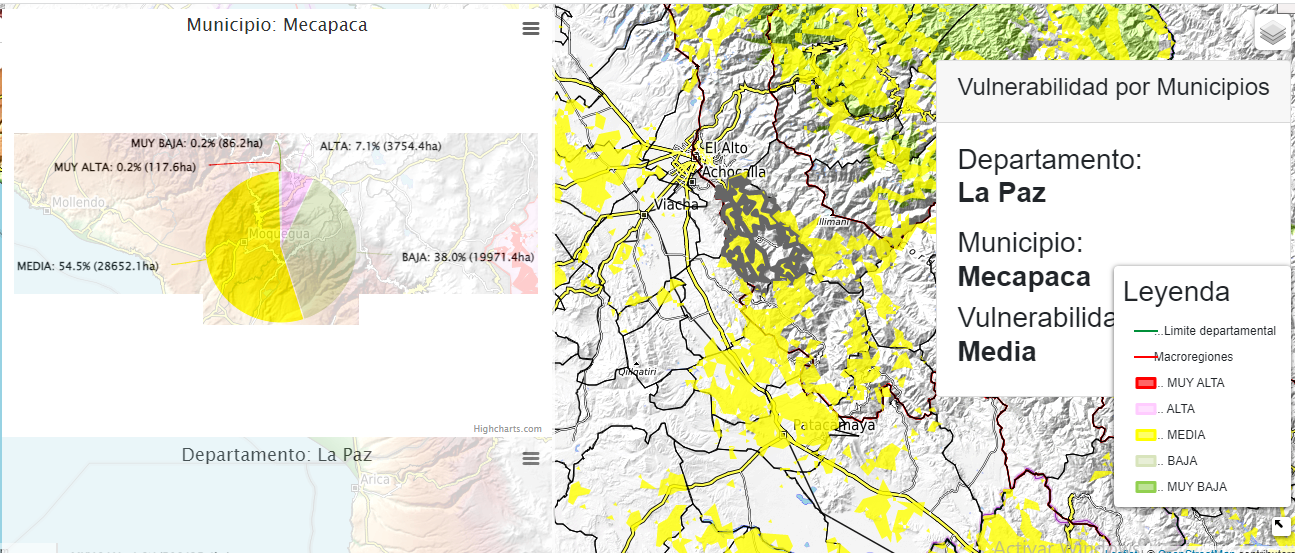The width and height of the screenshot is (1295, 553).
Task: Collapse the Leyenda panel with arrow icon
Action: point(1279,525)
